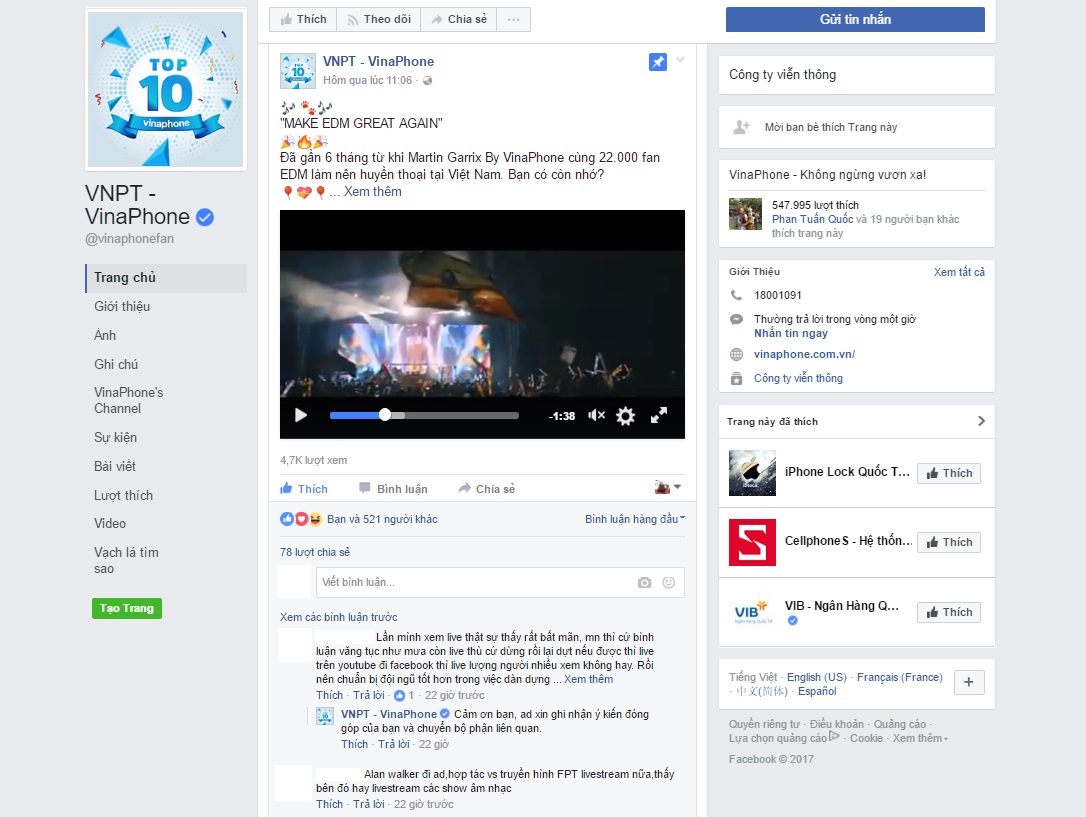Open Giới thiệu sidebar tab
The width and height of the screenshot is (1086, 817).
click(x=122, y=307)
